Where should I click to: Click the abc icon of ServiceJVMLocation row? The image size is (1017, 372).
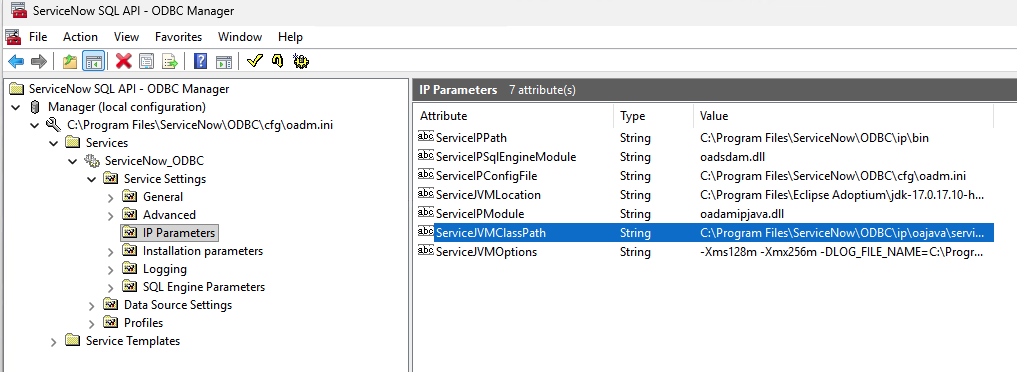[x=425, y=194]
